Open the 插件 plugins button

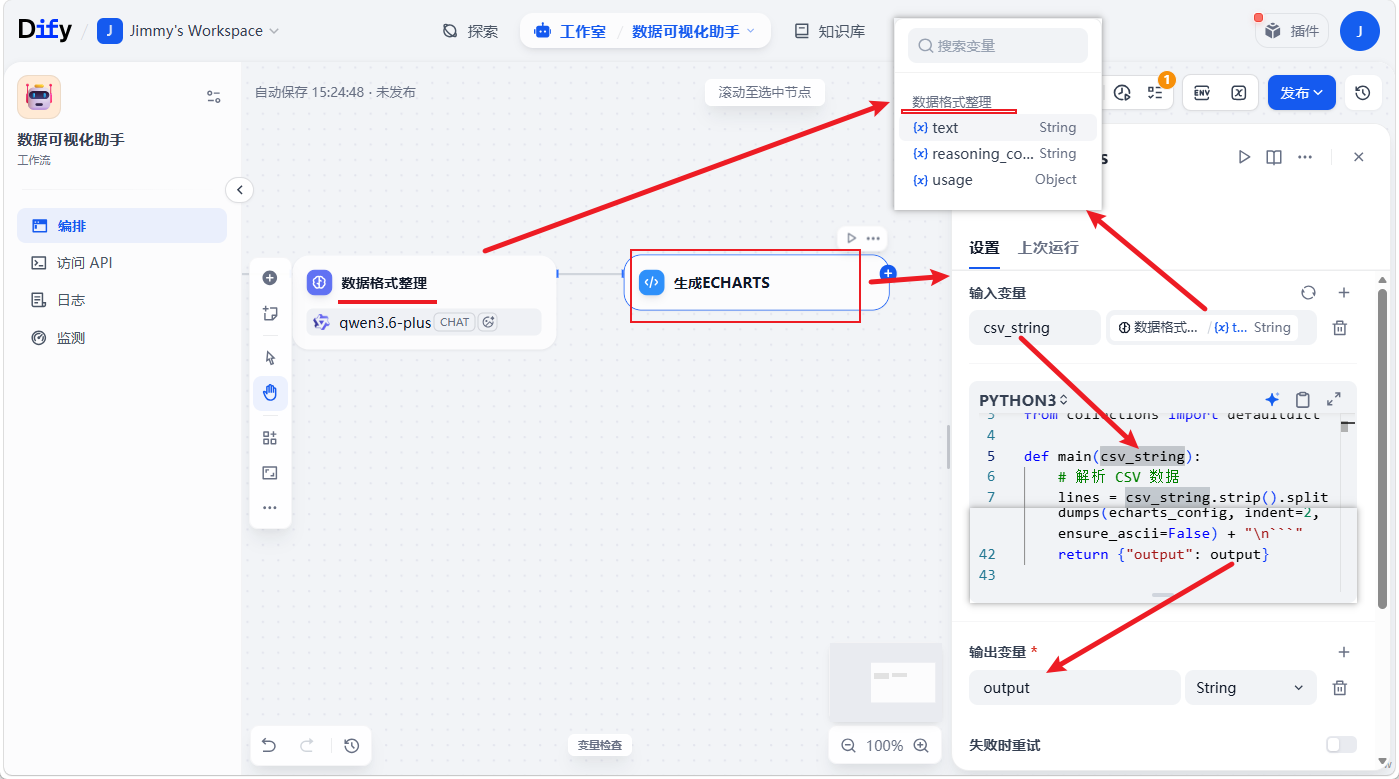pos(1292,31)
